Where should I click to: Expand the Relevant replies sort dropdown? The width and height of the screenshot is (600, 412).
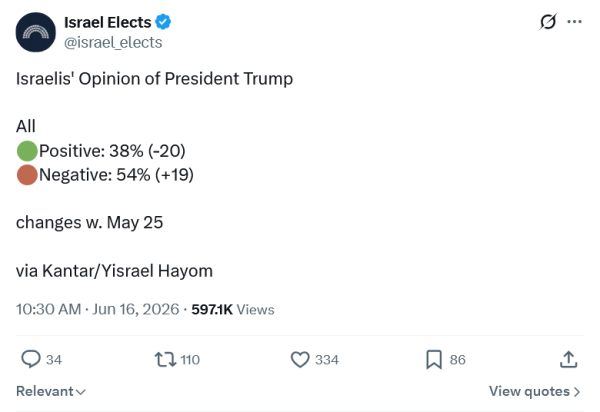click(51, 391)
